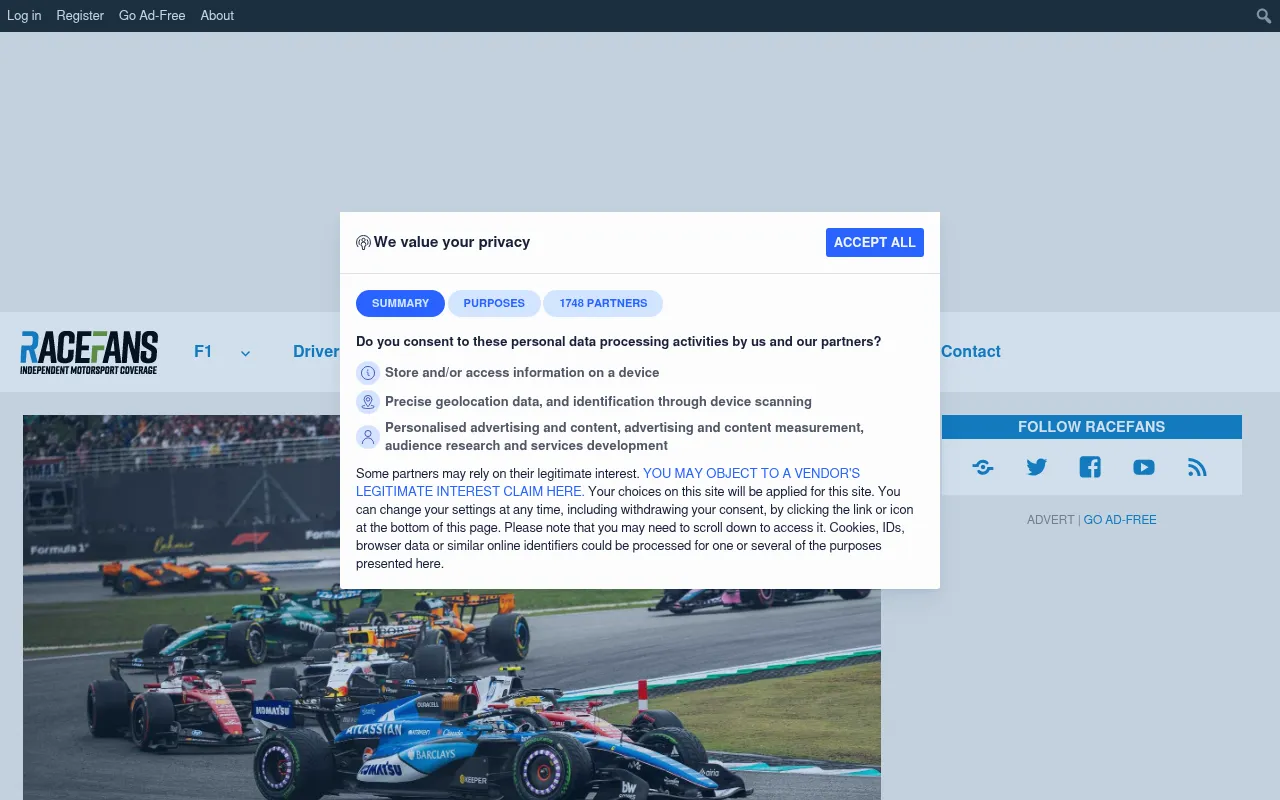Click the 'FOLLOW RACEFANS' heading

click(1091, 427)
